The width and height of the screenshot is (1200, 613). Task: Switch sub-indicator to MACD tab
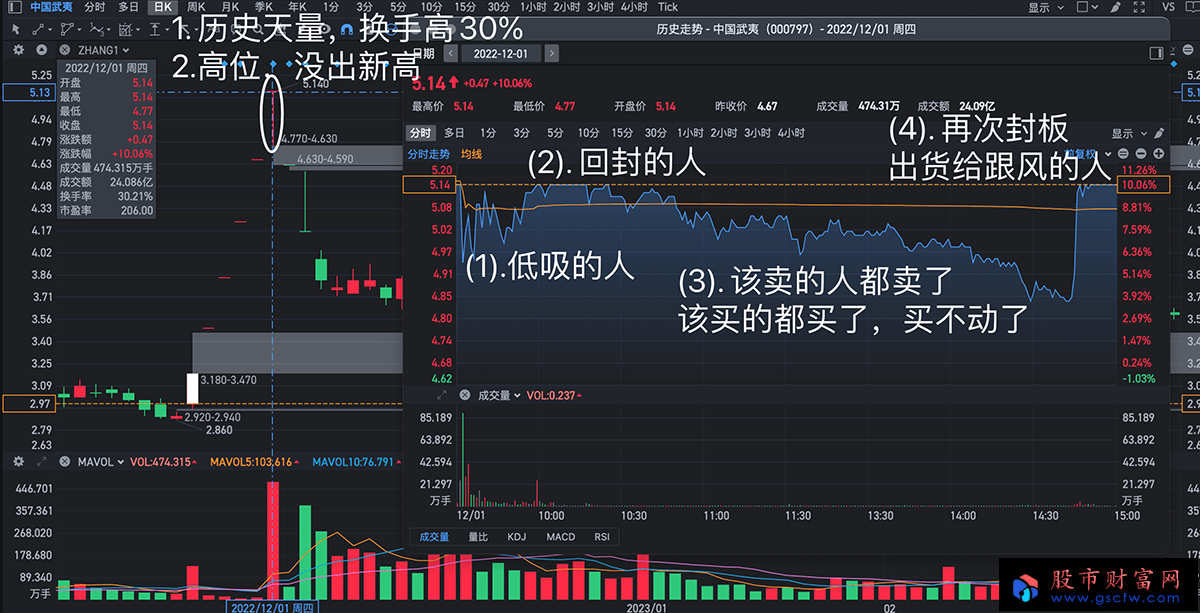click(x=560, y=537)
